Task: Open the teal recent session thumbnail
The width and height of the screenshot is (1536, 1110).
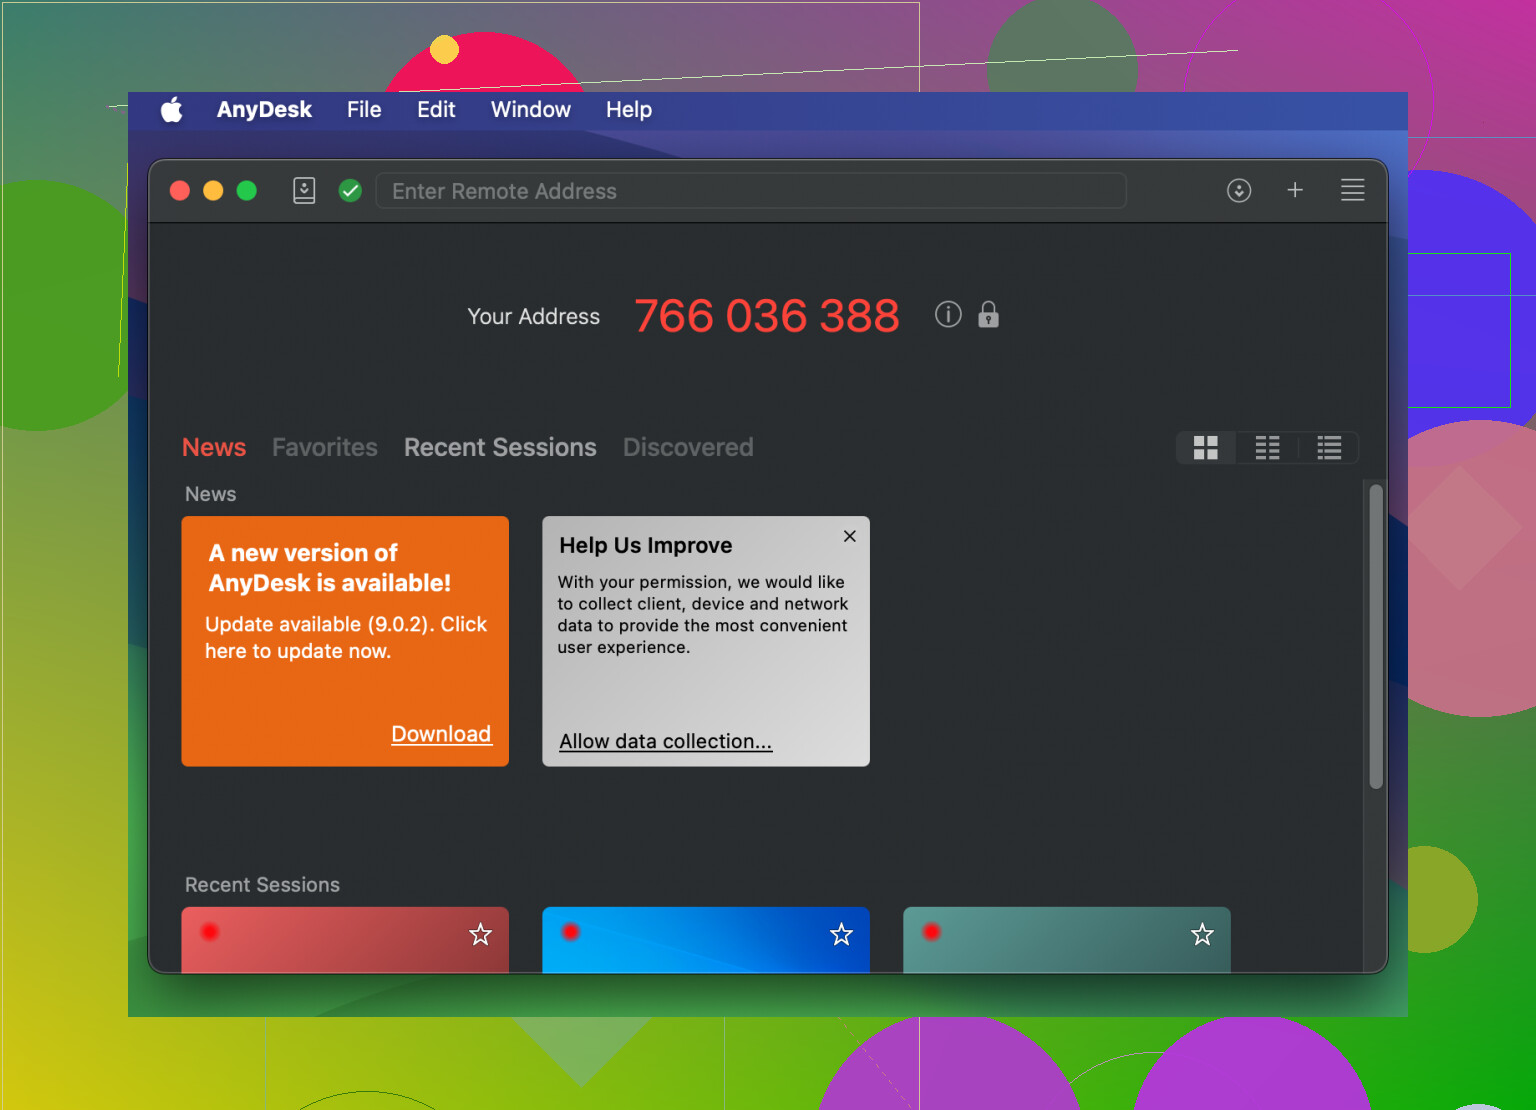Action: point(1067,940)
